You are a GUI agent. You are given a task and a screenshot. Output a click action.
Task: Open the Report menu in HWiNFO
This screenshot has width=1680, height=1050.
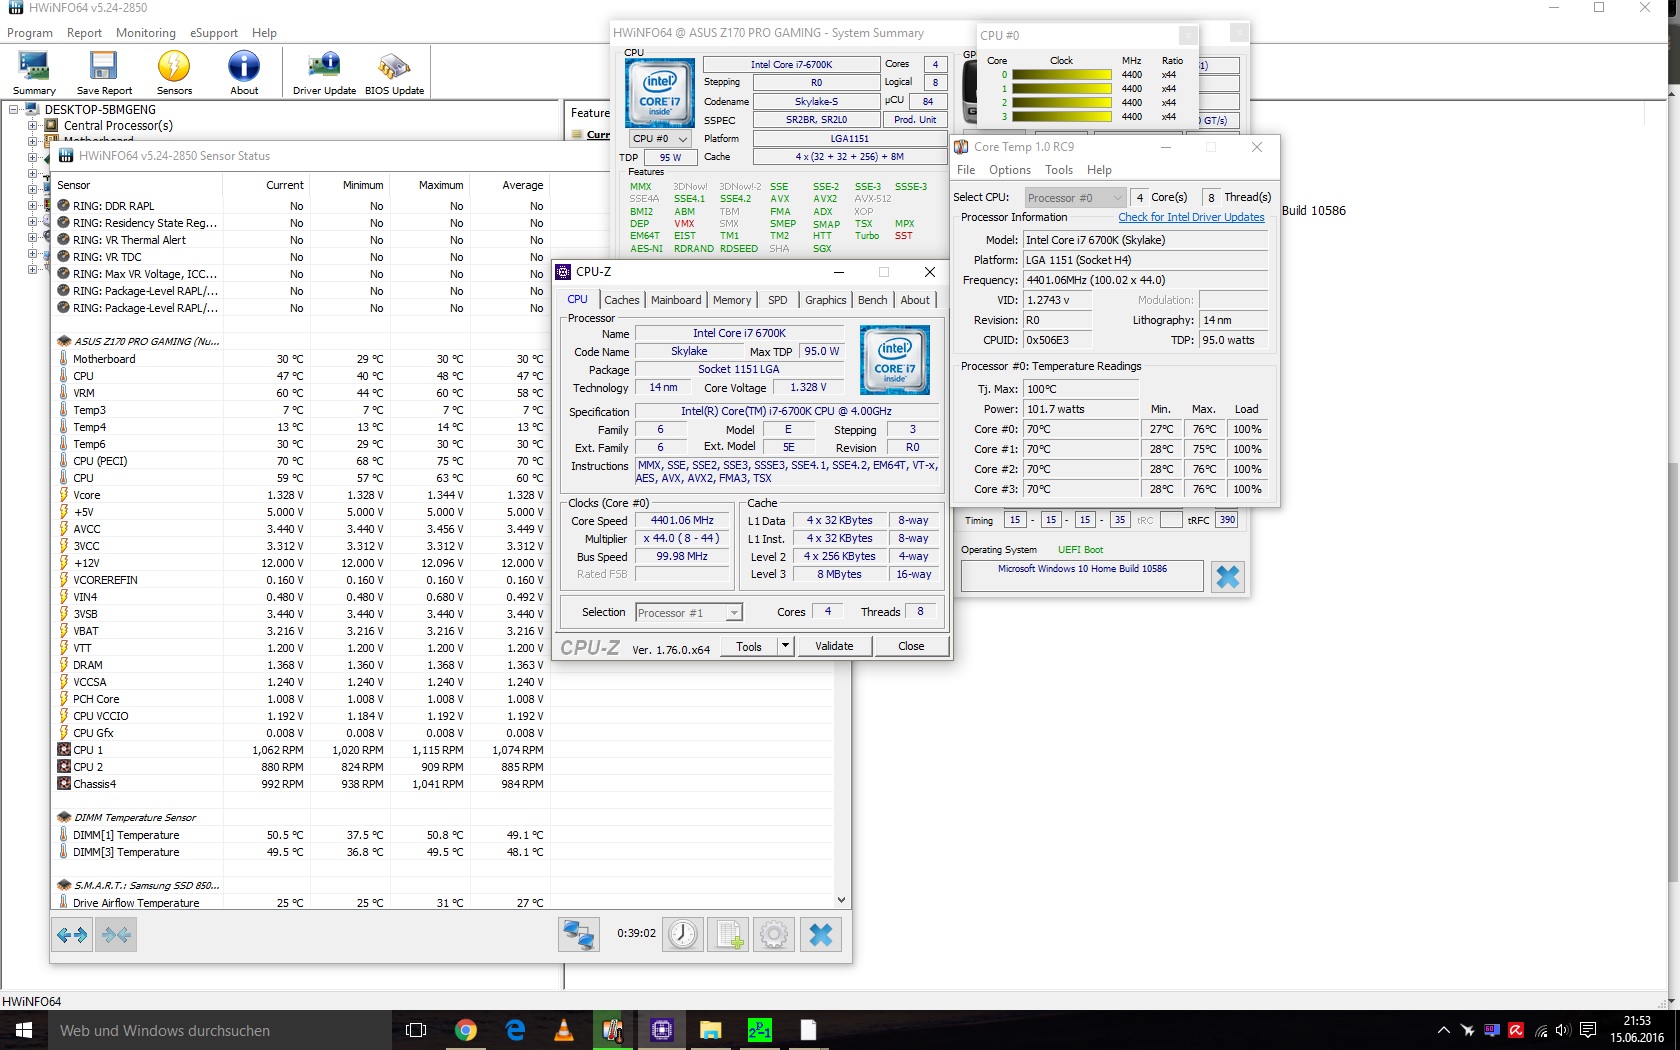(x=85, y=33)
